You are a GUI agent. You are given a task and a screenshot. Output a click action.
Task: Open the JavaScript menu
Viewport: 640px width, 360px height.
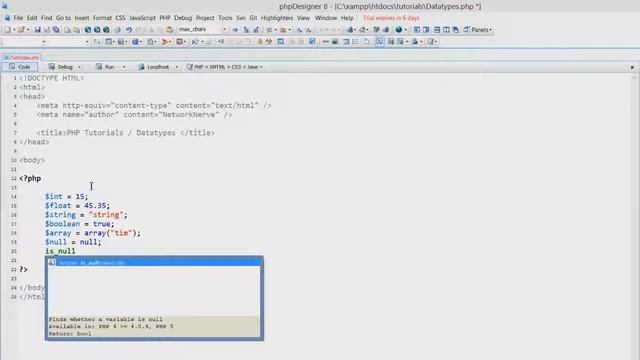click(x=142, y=18)
